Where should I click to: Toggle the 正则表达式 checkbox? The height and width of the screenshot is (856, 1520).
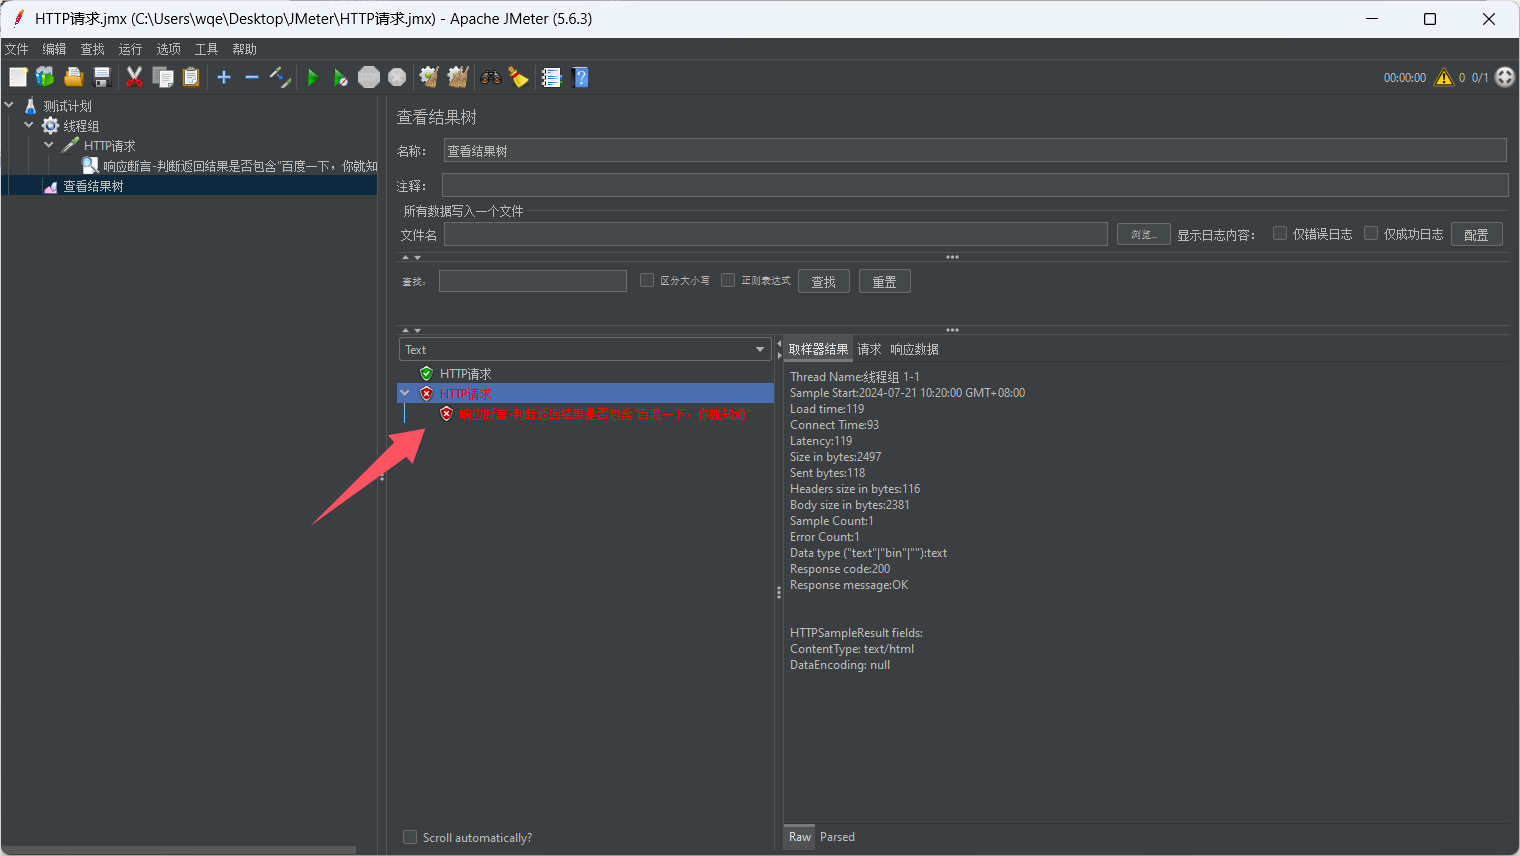click(x=728, y=280)
